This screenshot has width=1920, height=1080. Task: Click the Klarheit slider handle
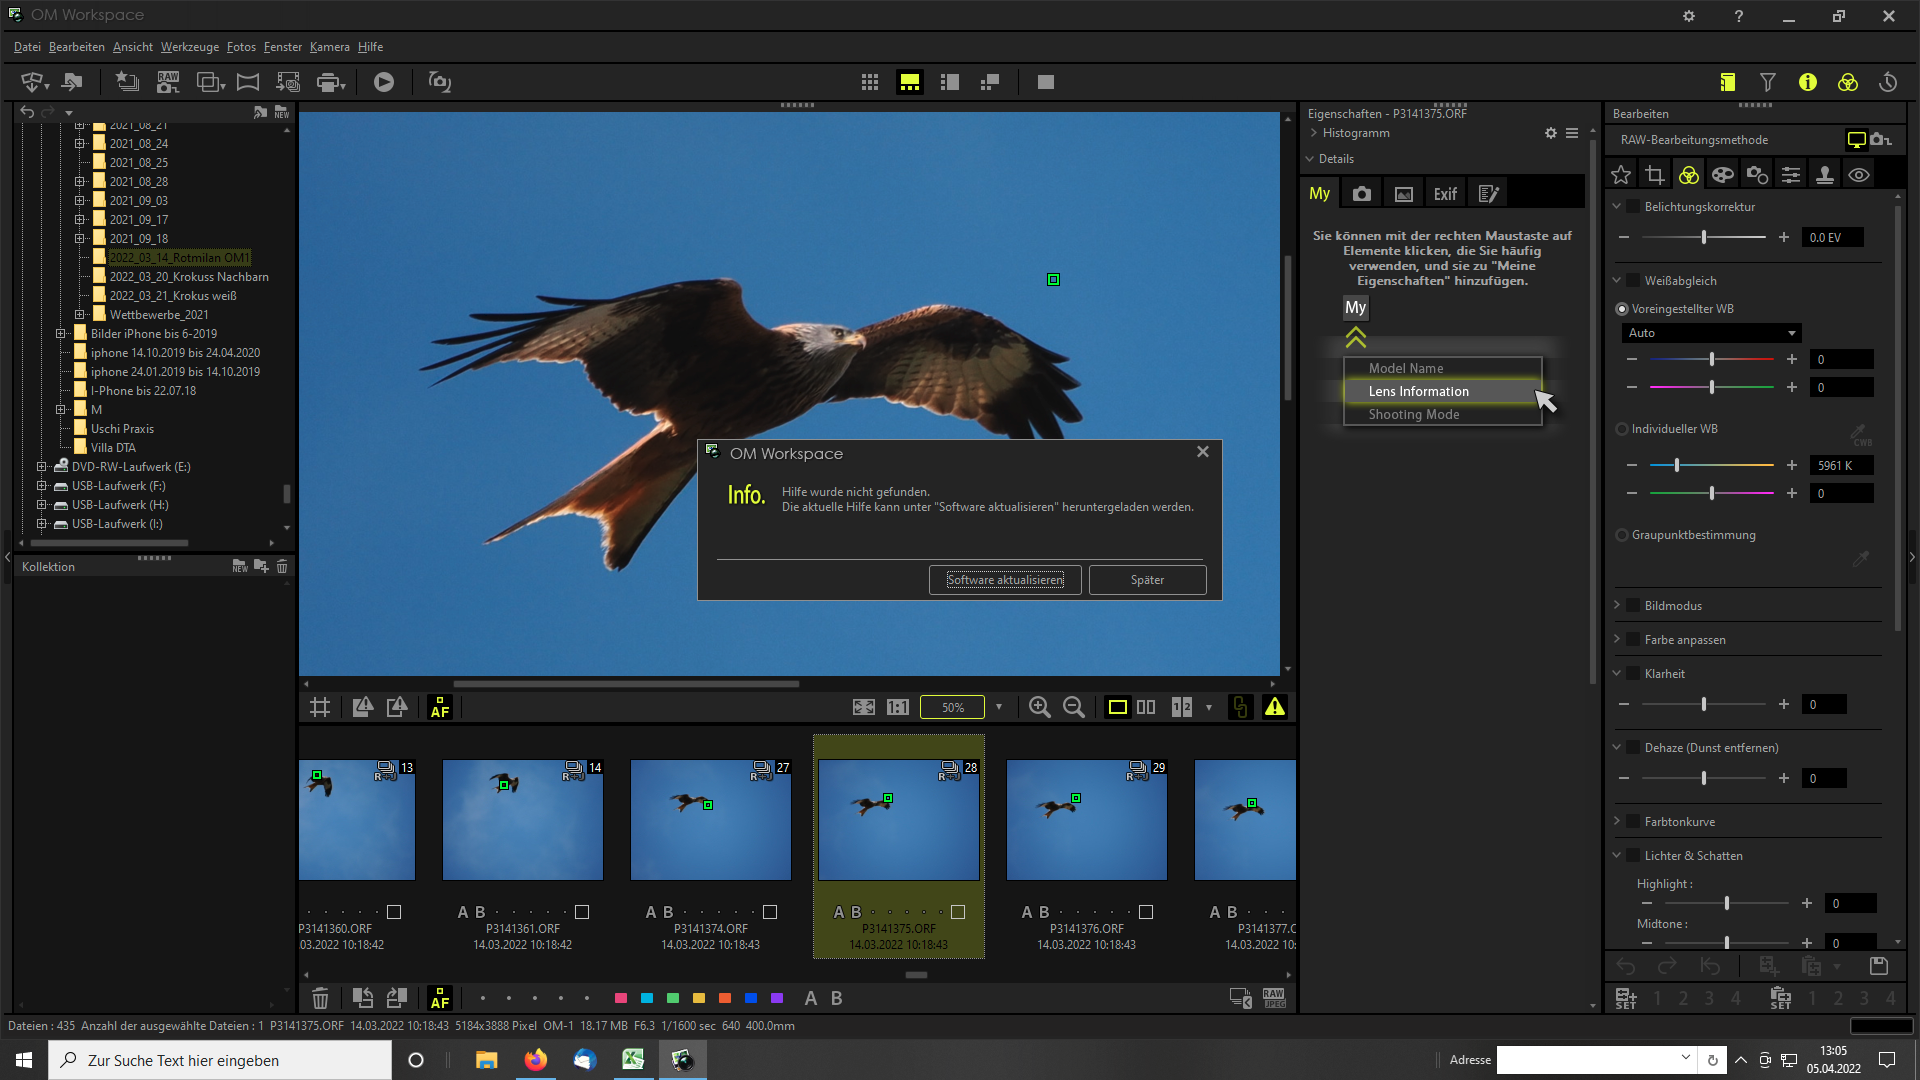1704,705
